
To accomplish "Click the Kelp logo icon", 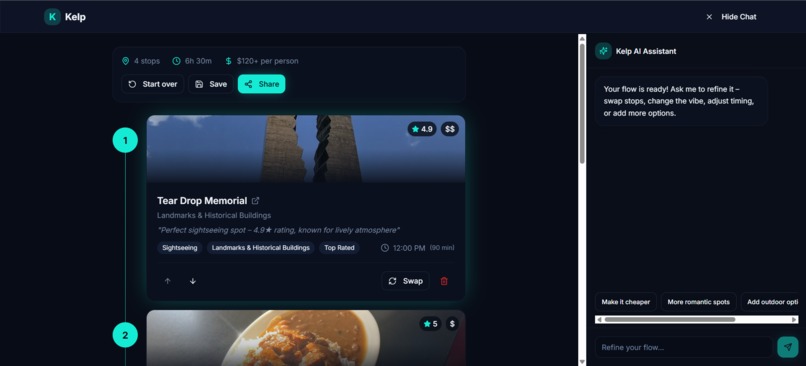I will (x=52, y=17).
